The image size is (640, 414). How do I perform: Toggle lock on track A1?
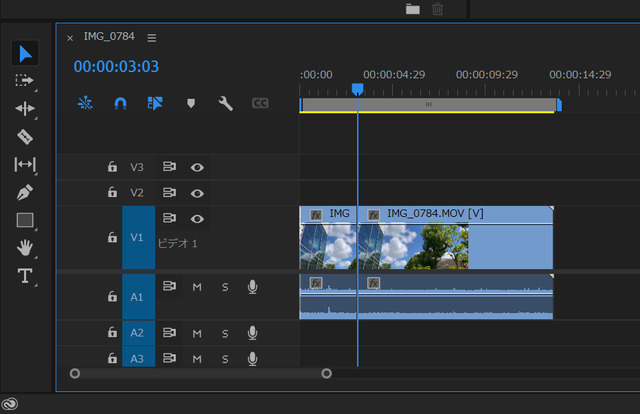112,296
